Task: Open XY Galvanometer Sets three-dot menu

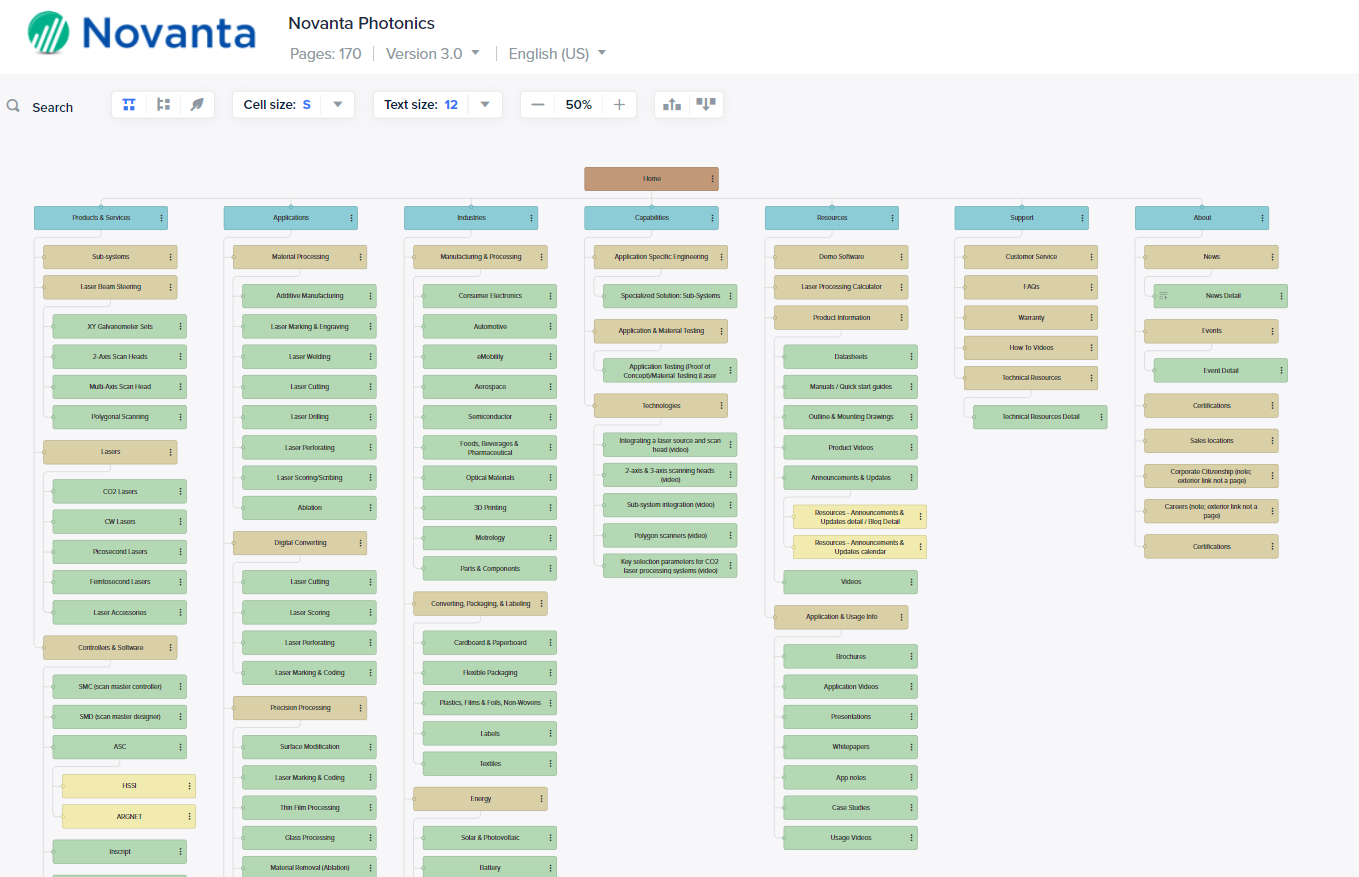Action: tap(180, 326)
